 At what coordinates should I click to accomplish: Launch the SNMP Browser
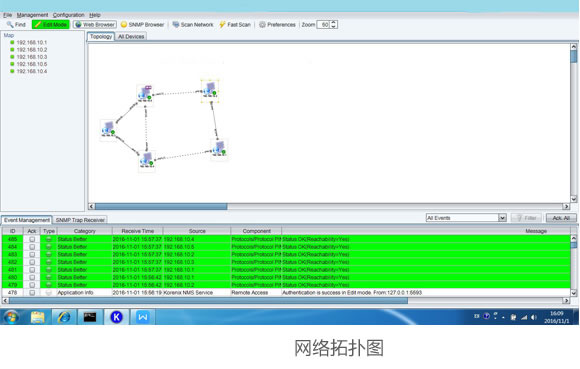[x=142, y=24]
